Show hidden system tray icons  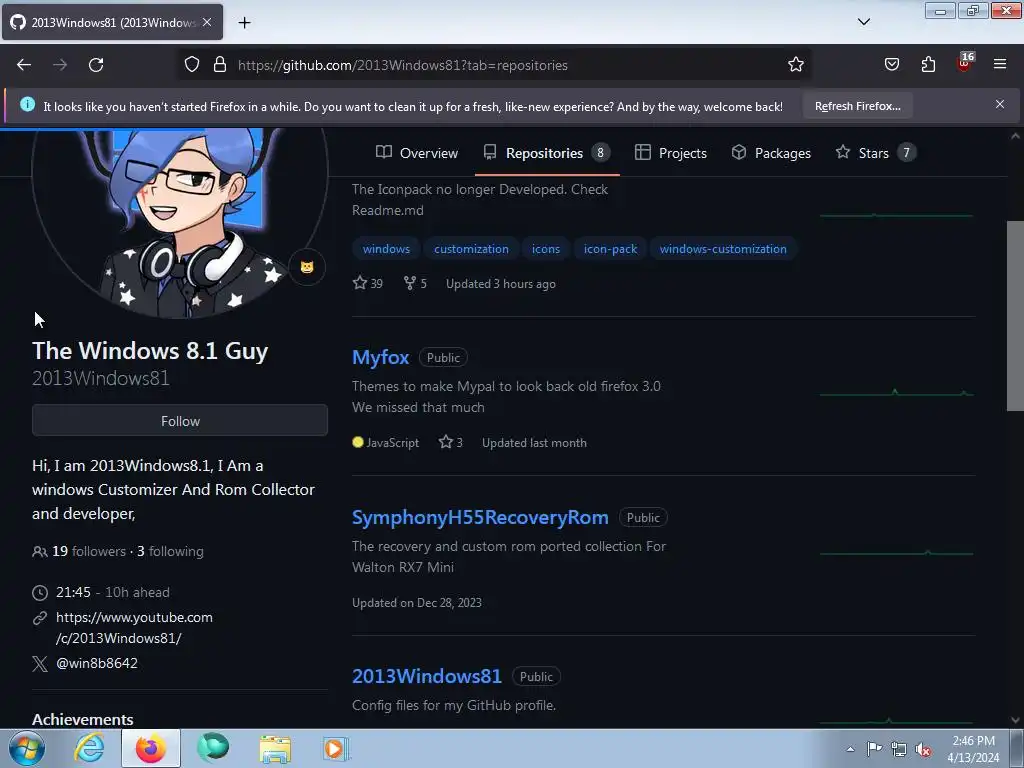[850, 749]
